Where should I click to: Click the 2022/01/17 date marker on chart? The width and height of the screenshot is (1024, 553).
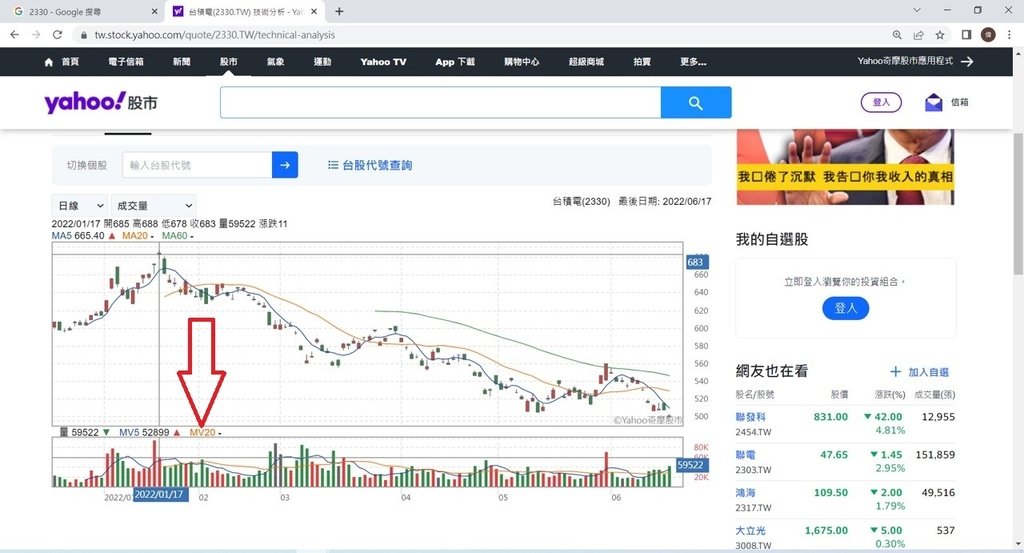161,494
